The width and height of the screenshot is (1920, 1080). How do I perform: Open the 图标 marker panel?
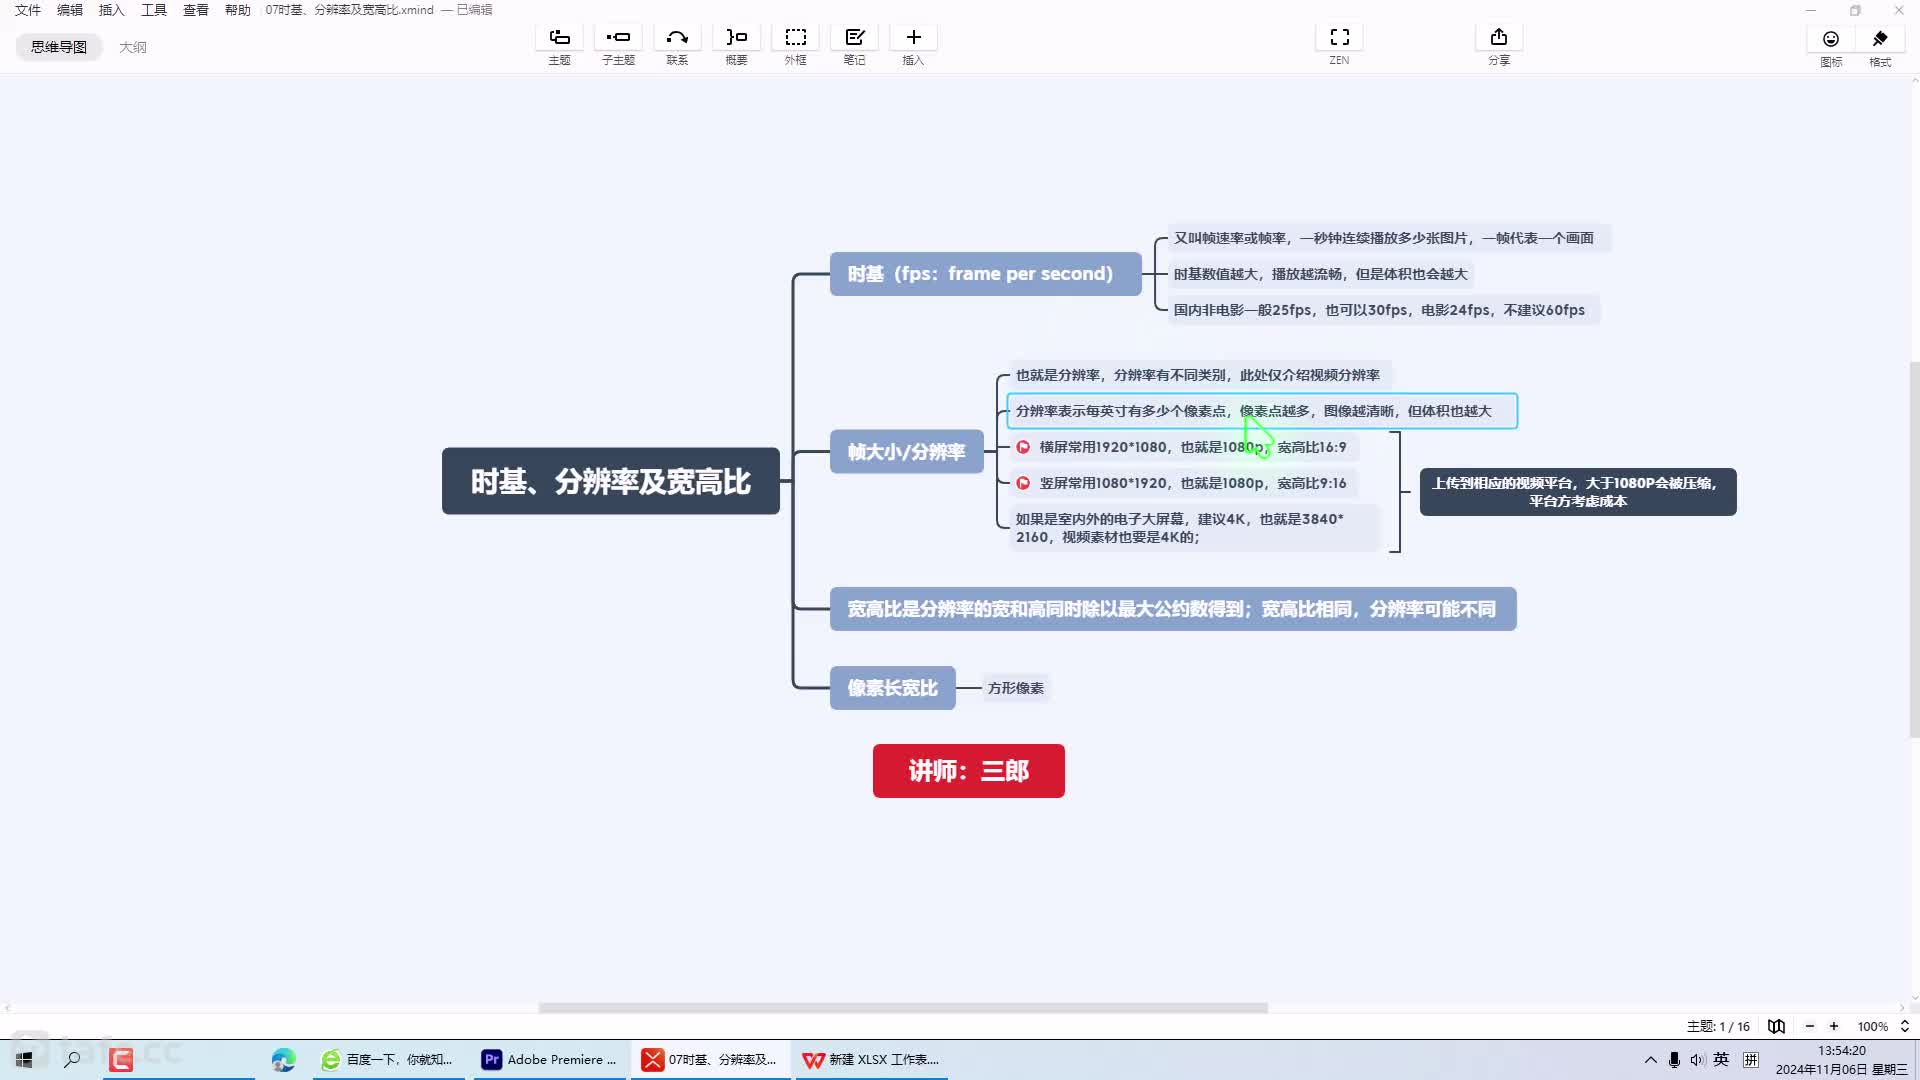[x=1830, y=39]
